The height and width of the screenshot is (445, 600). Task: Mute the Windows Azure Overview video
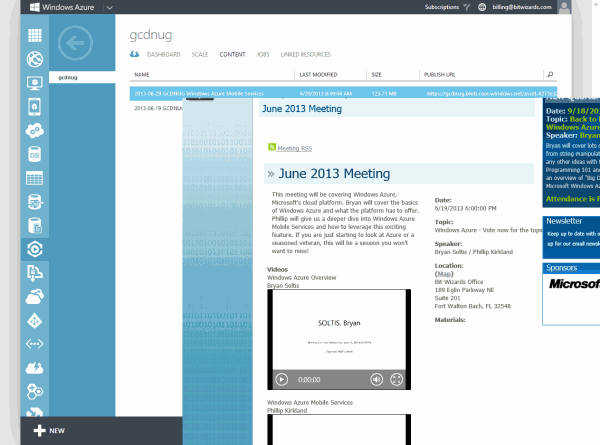377,380
